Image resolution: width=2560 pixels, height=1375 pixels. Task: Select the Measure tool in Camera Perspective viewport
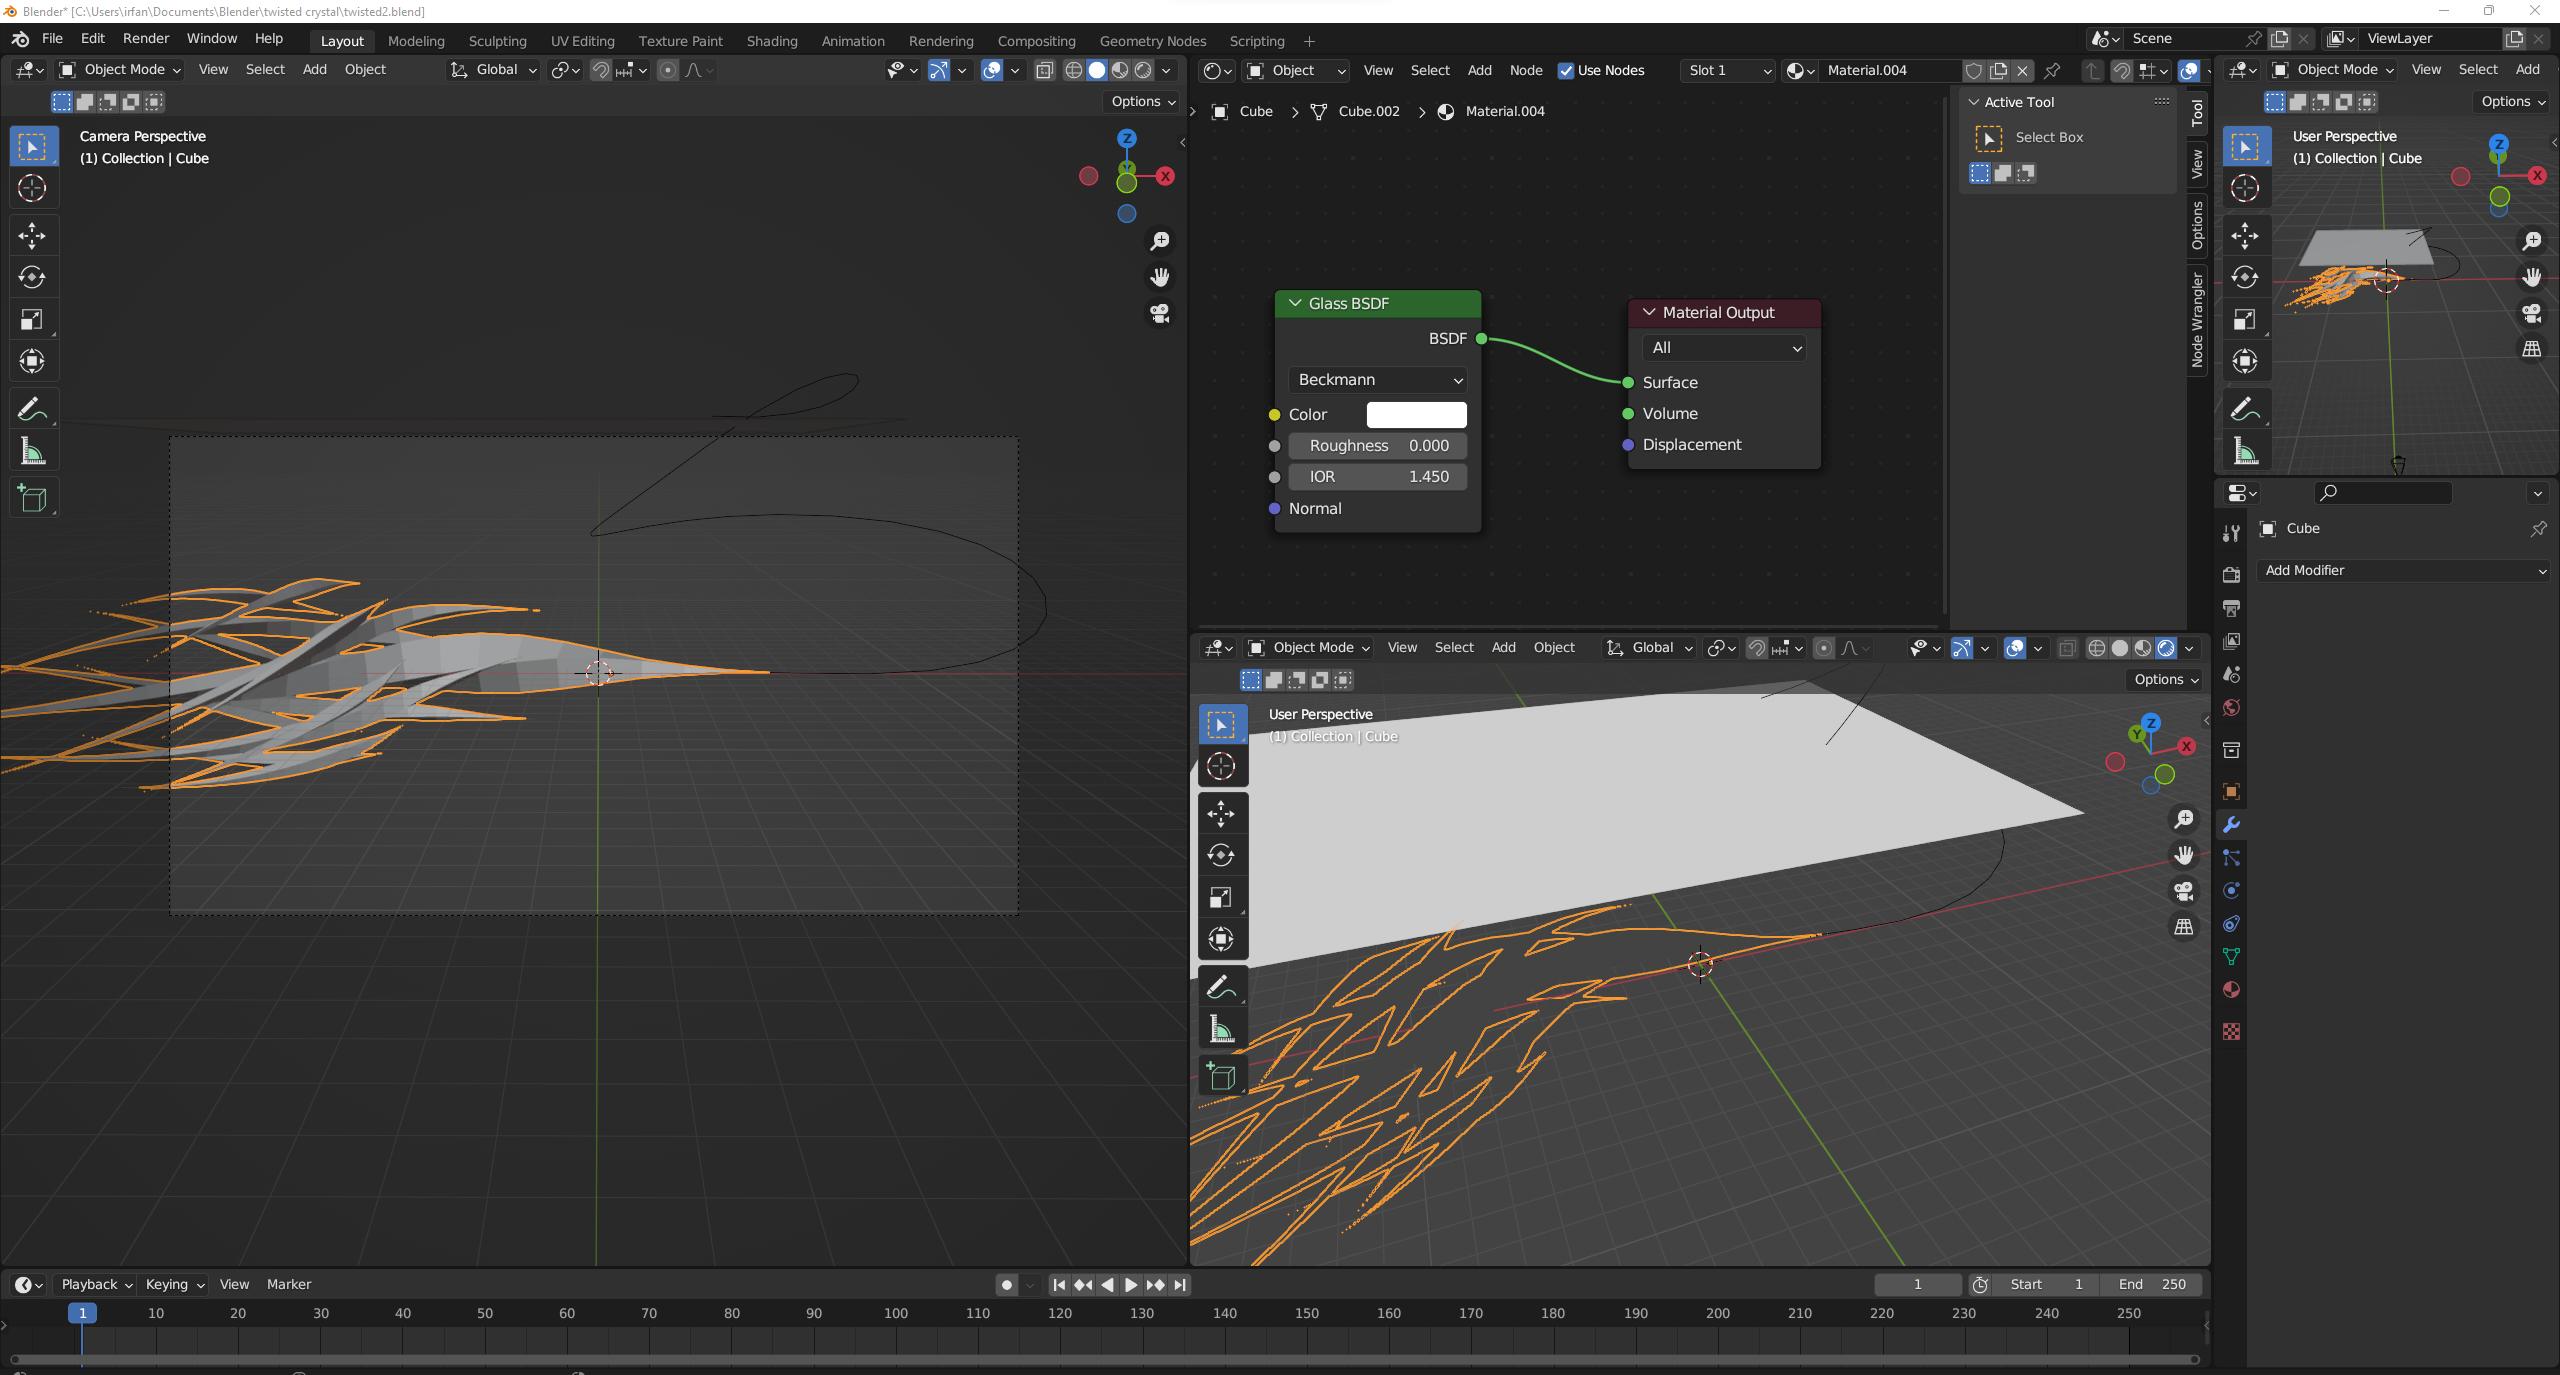coord(32,451)
